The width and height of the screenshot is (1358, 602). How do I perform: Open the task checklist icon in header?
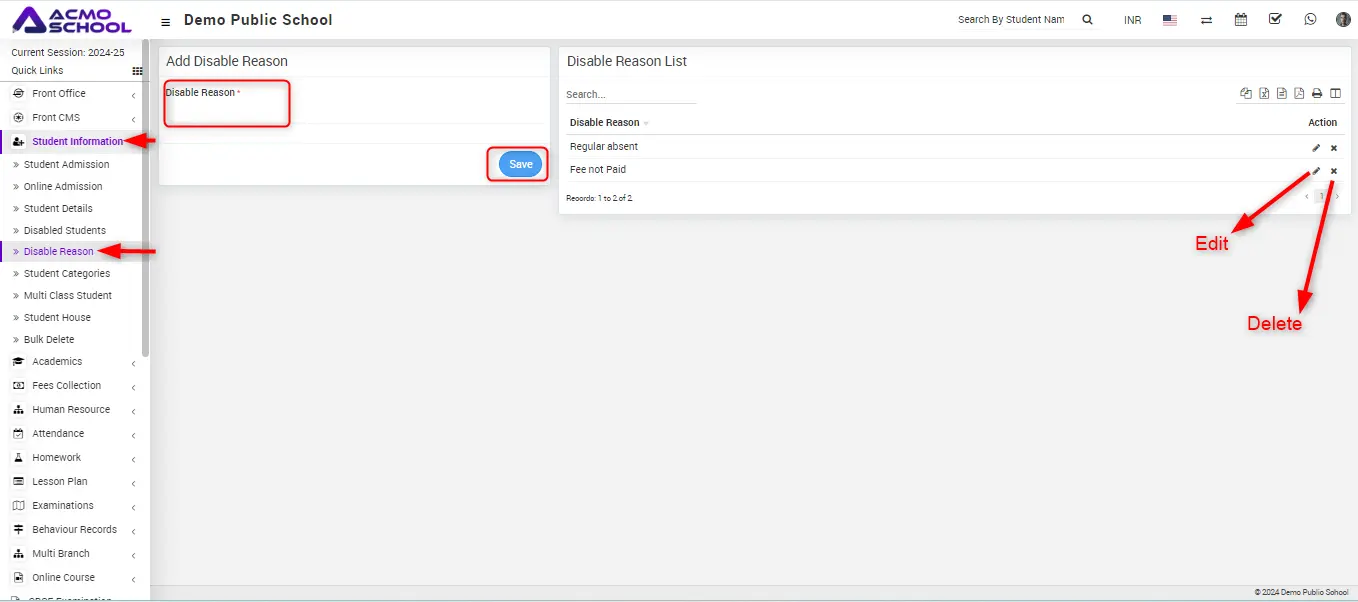pyautogui.click(x=1275, y=19)
